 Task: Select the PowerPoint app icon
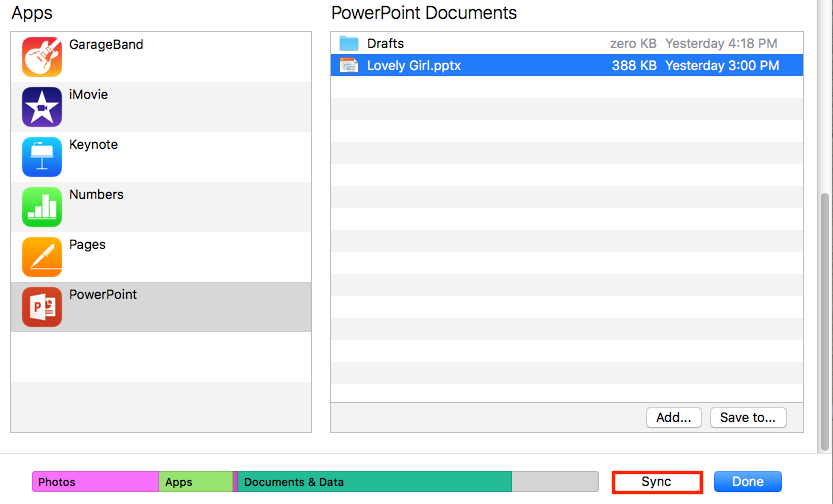tap(42, 307)
